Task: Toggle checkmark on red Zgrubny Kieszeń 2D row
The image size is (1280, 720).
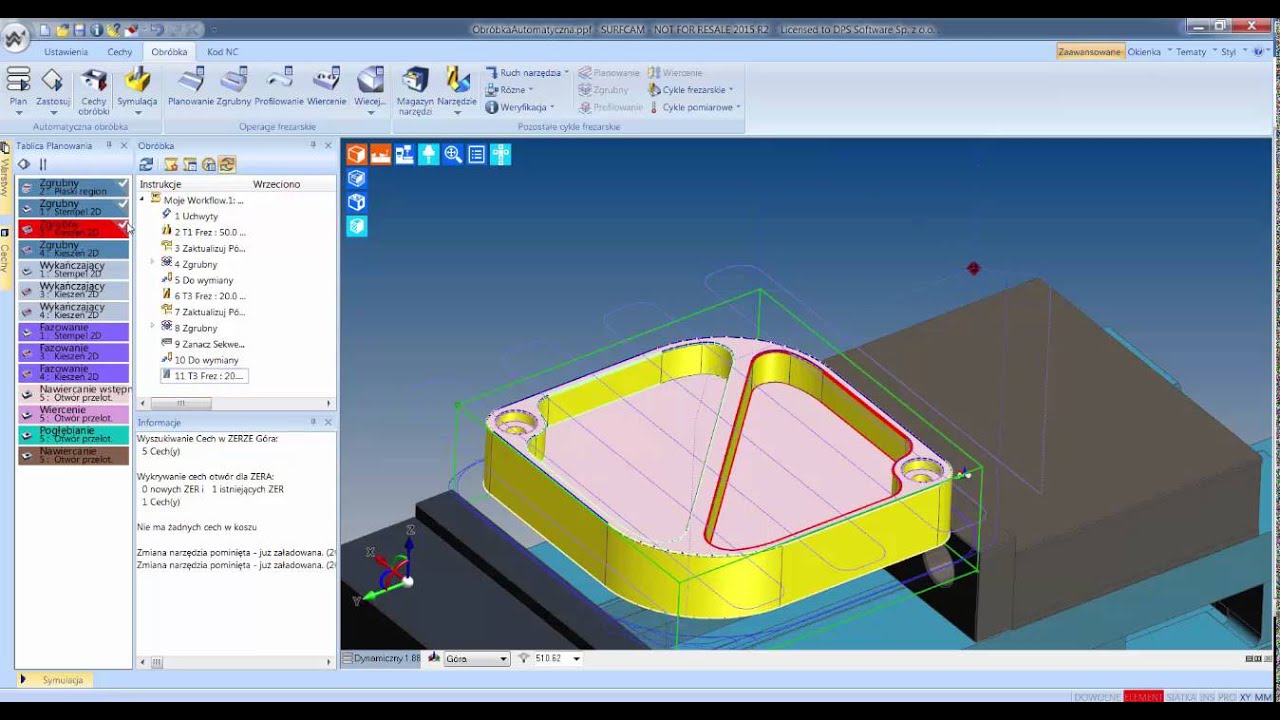Action: point(122,226)
